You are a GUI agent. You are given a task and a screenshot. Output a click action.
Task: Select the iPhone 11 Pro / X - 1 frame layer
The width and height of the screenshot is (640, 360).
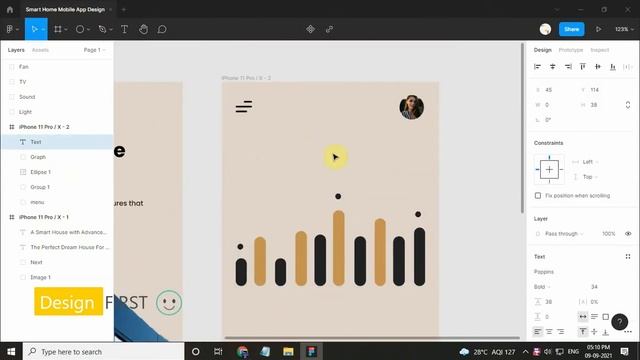click(57, 217)
